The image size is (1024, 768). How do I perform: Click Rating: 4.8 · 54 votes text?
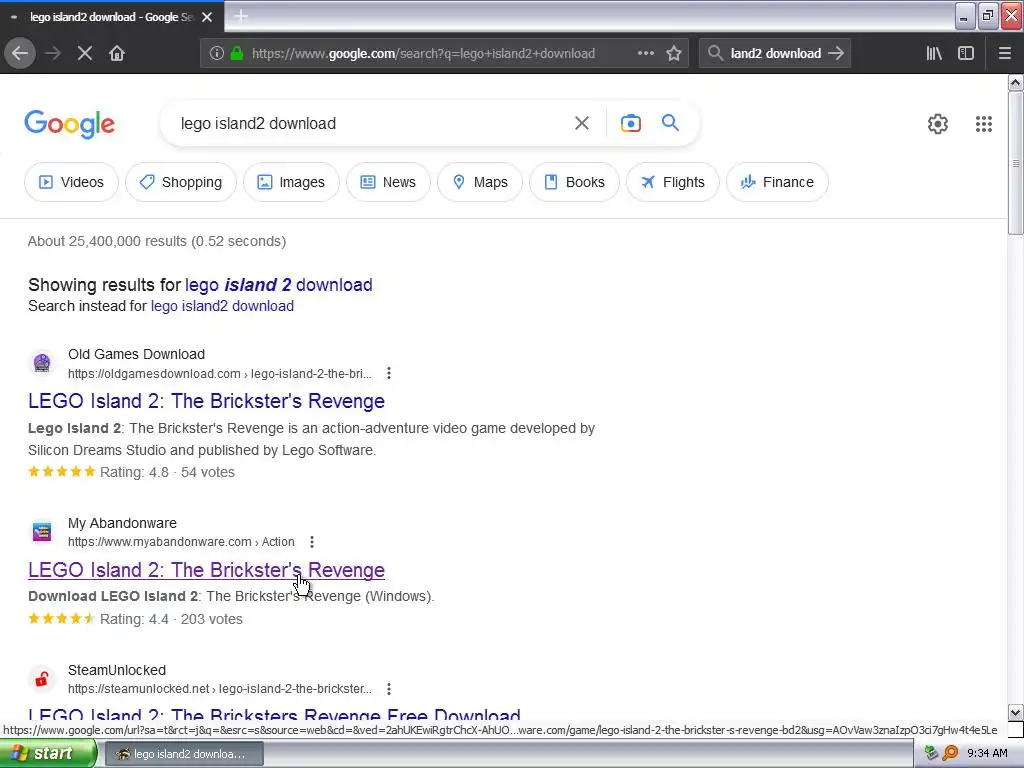tap(167, 472)
